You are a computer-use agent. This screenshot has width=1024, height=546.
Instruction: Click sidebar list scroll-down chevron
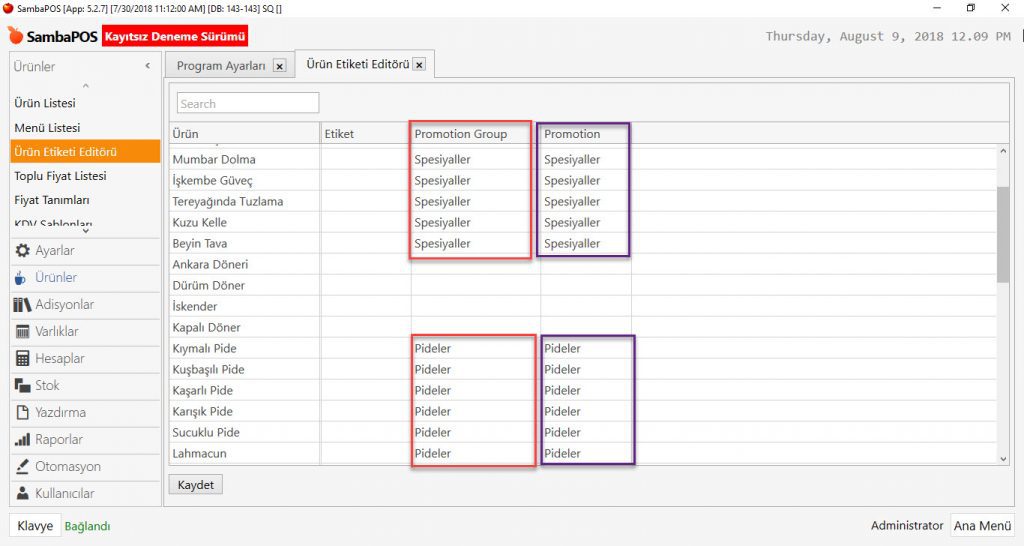point(86,231)
